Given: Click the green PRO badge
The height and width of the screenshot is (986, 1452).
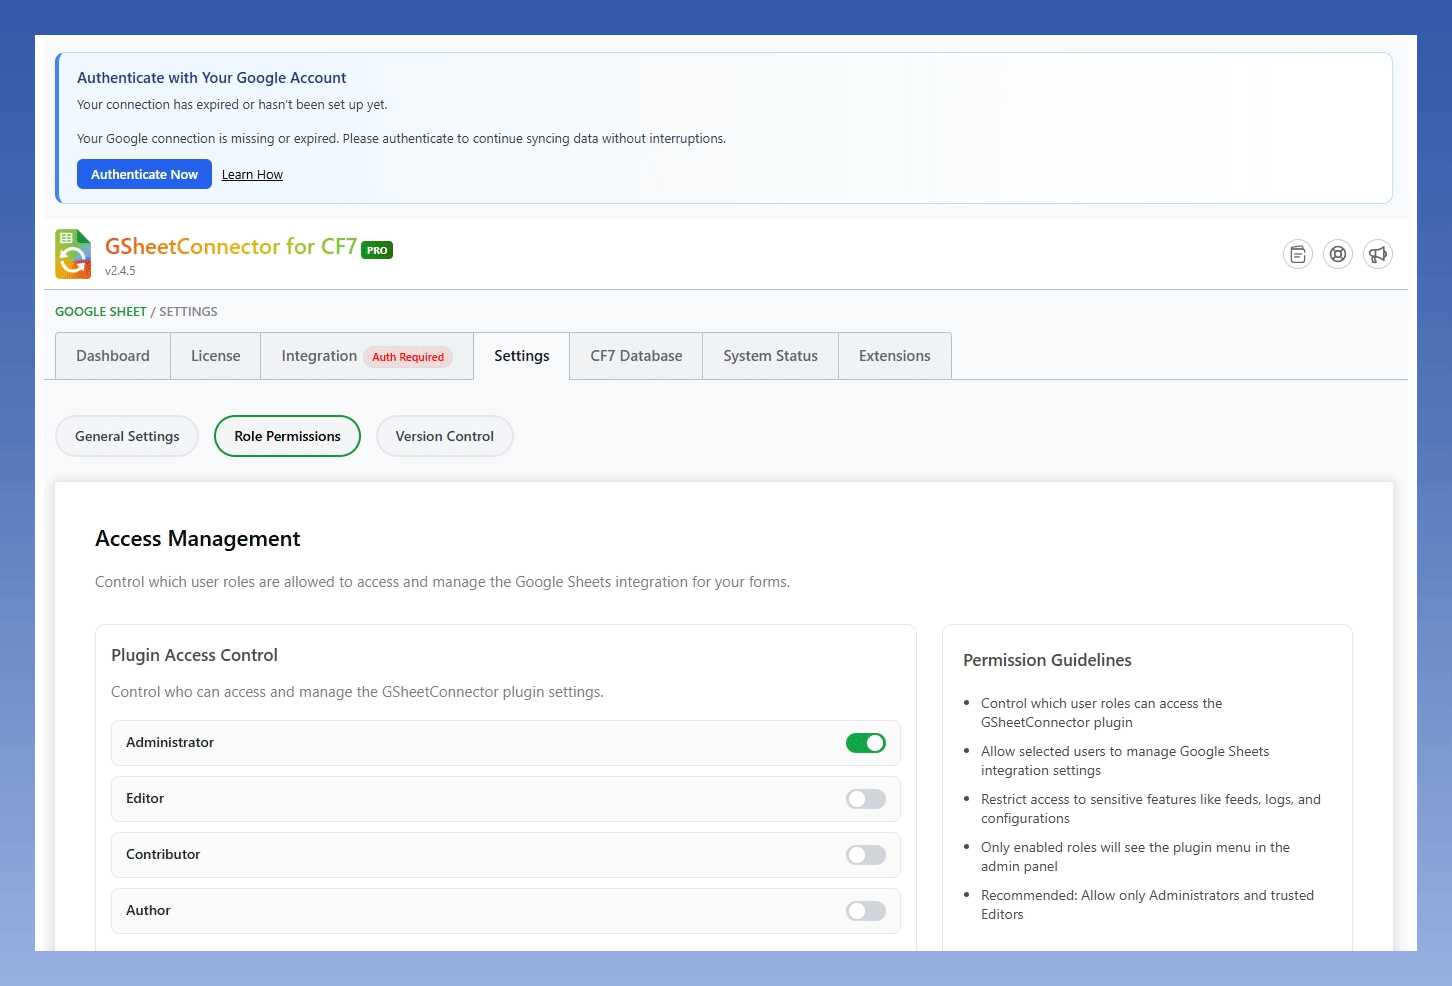Looking at the screenshot, I should [x=377, y=250].
